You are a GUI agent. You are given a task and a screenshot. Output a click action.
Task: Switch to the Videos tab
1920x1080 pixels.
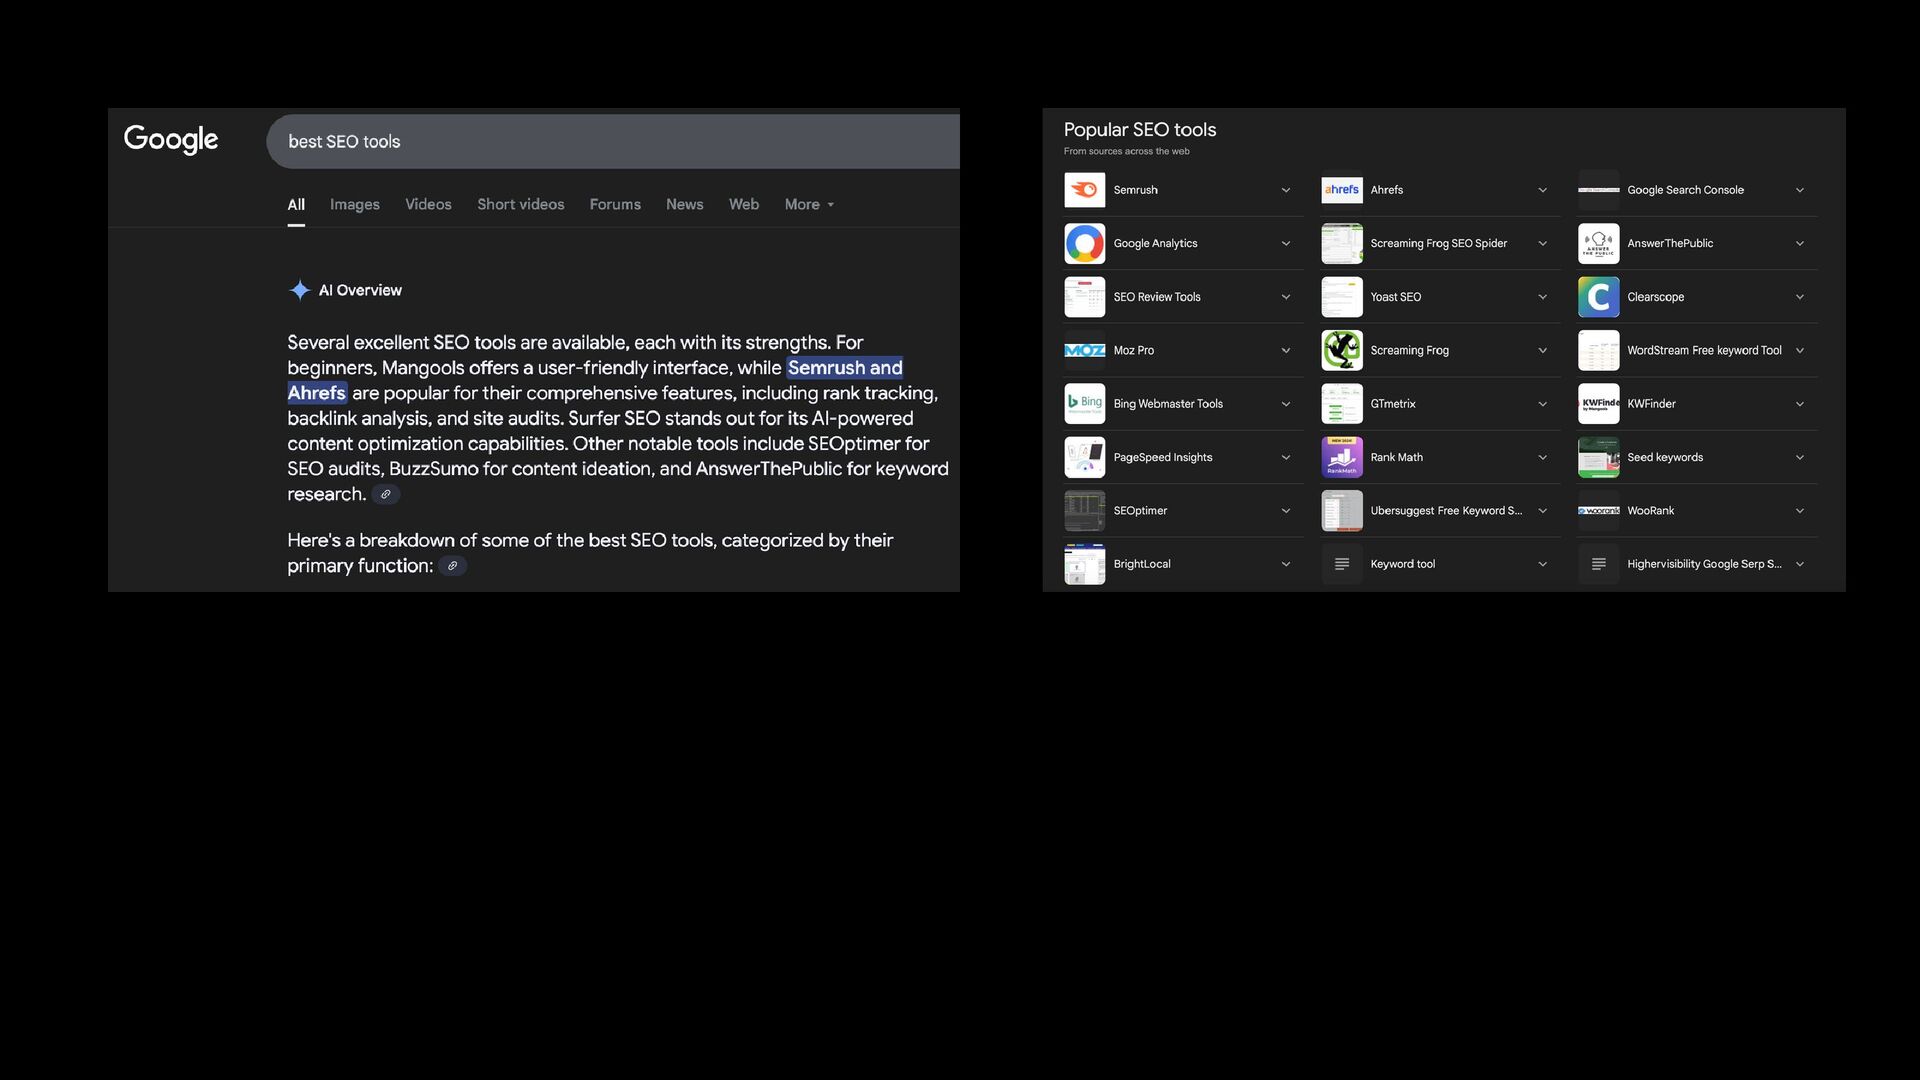coord(428,204)
